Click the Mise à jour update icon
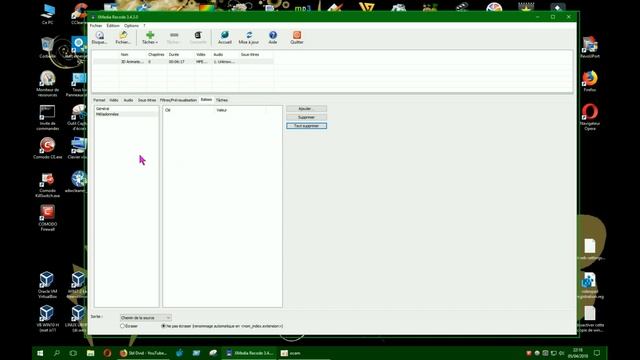This screenshot has width=640, height=360. (x=249, y=37)
